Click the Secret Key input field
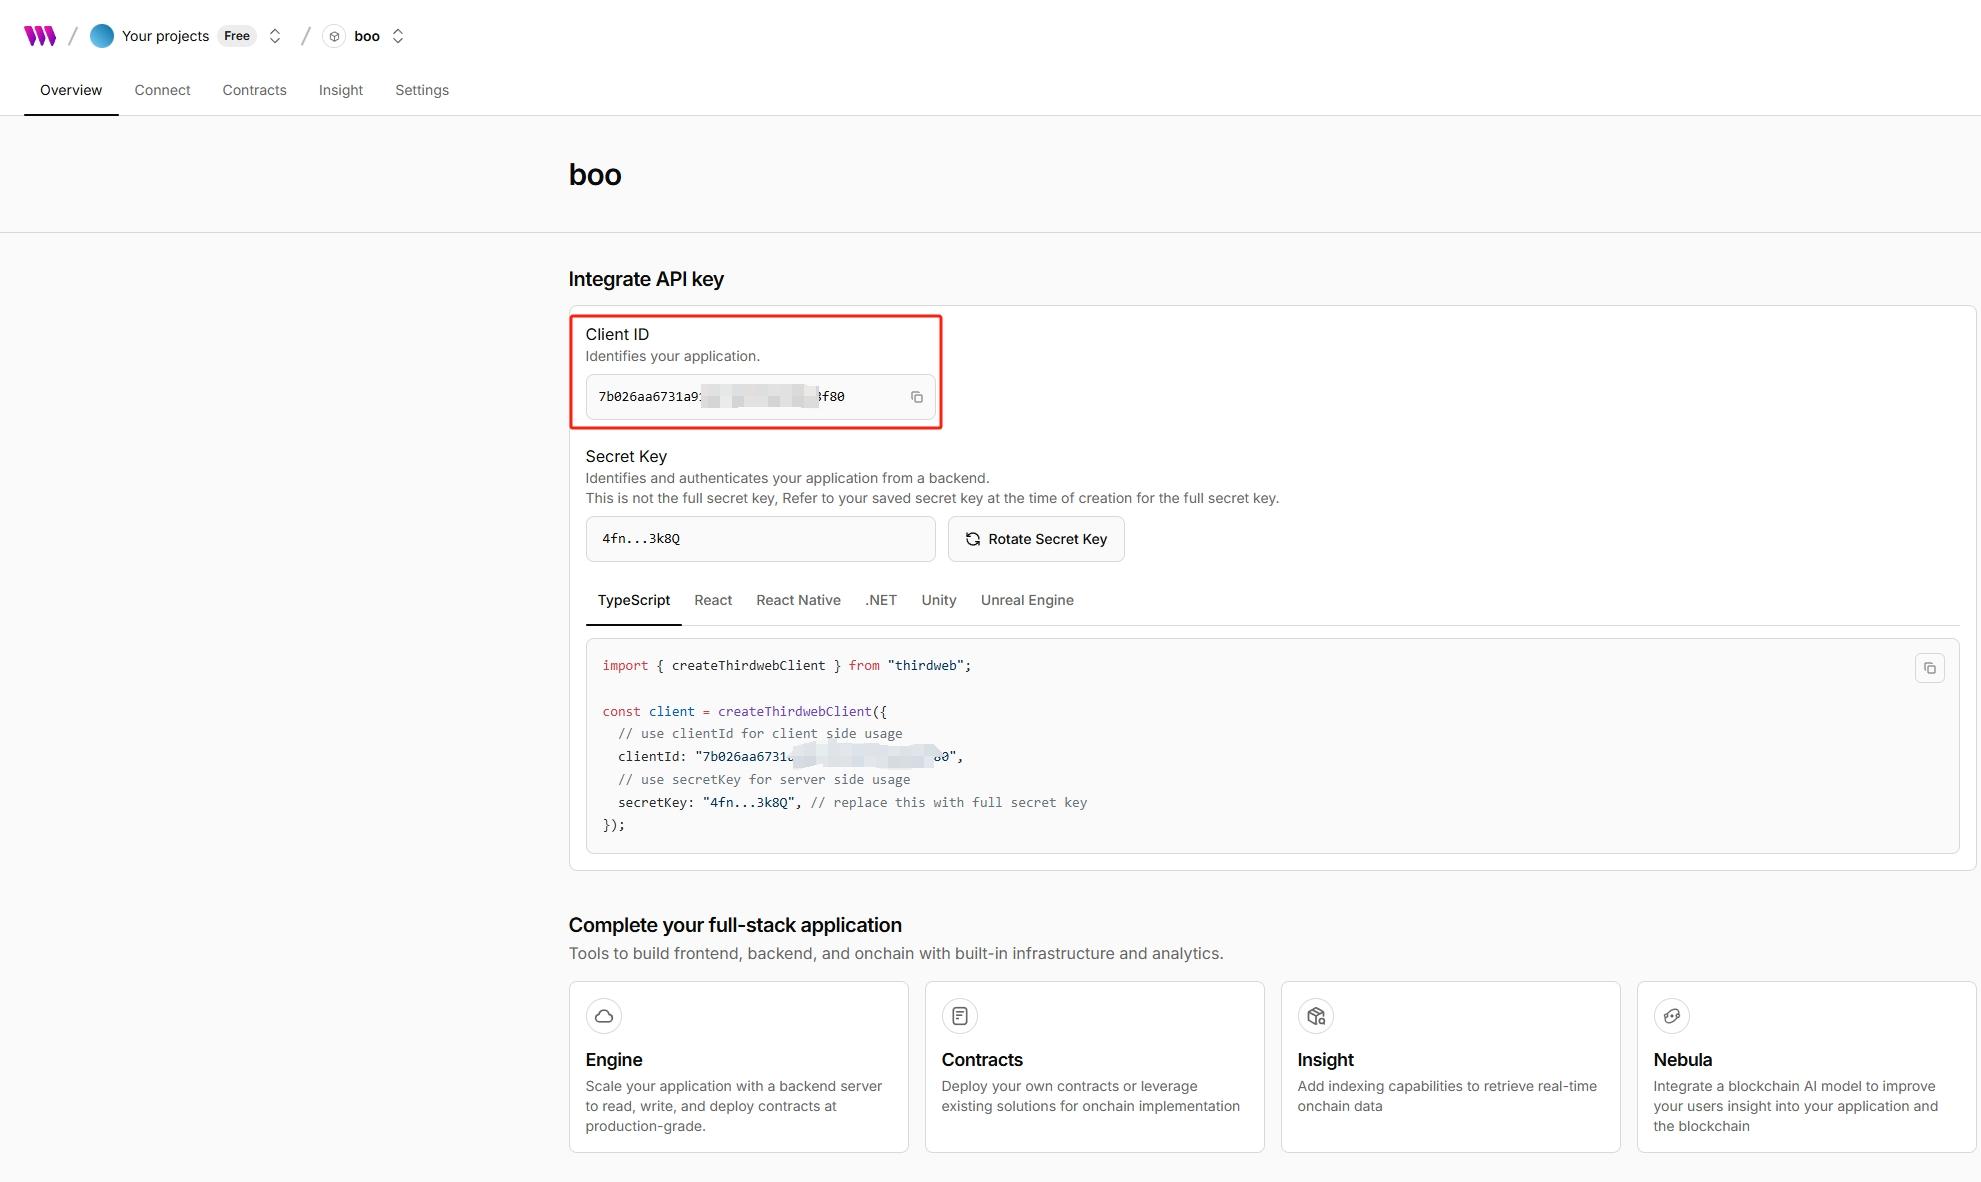The height and width of the screenshot is (1182, 1981). (760, 539)
